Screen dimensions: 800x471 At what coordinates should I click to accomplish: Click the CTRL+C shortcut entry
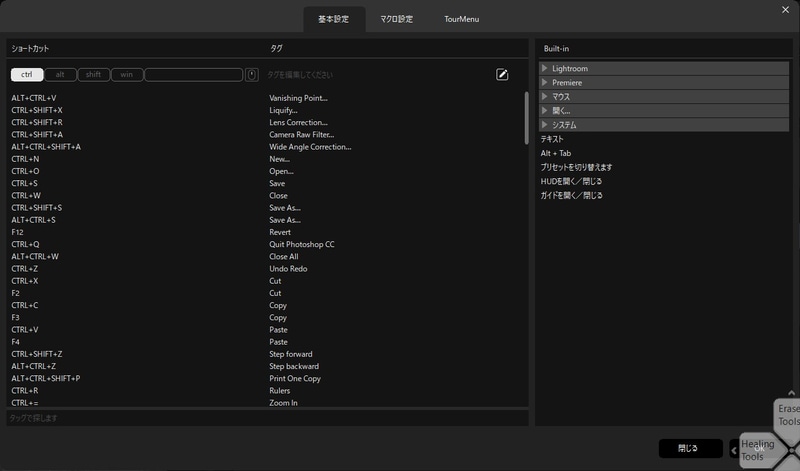click(x=25, y=306)
